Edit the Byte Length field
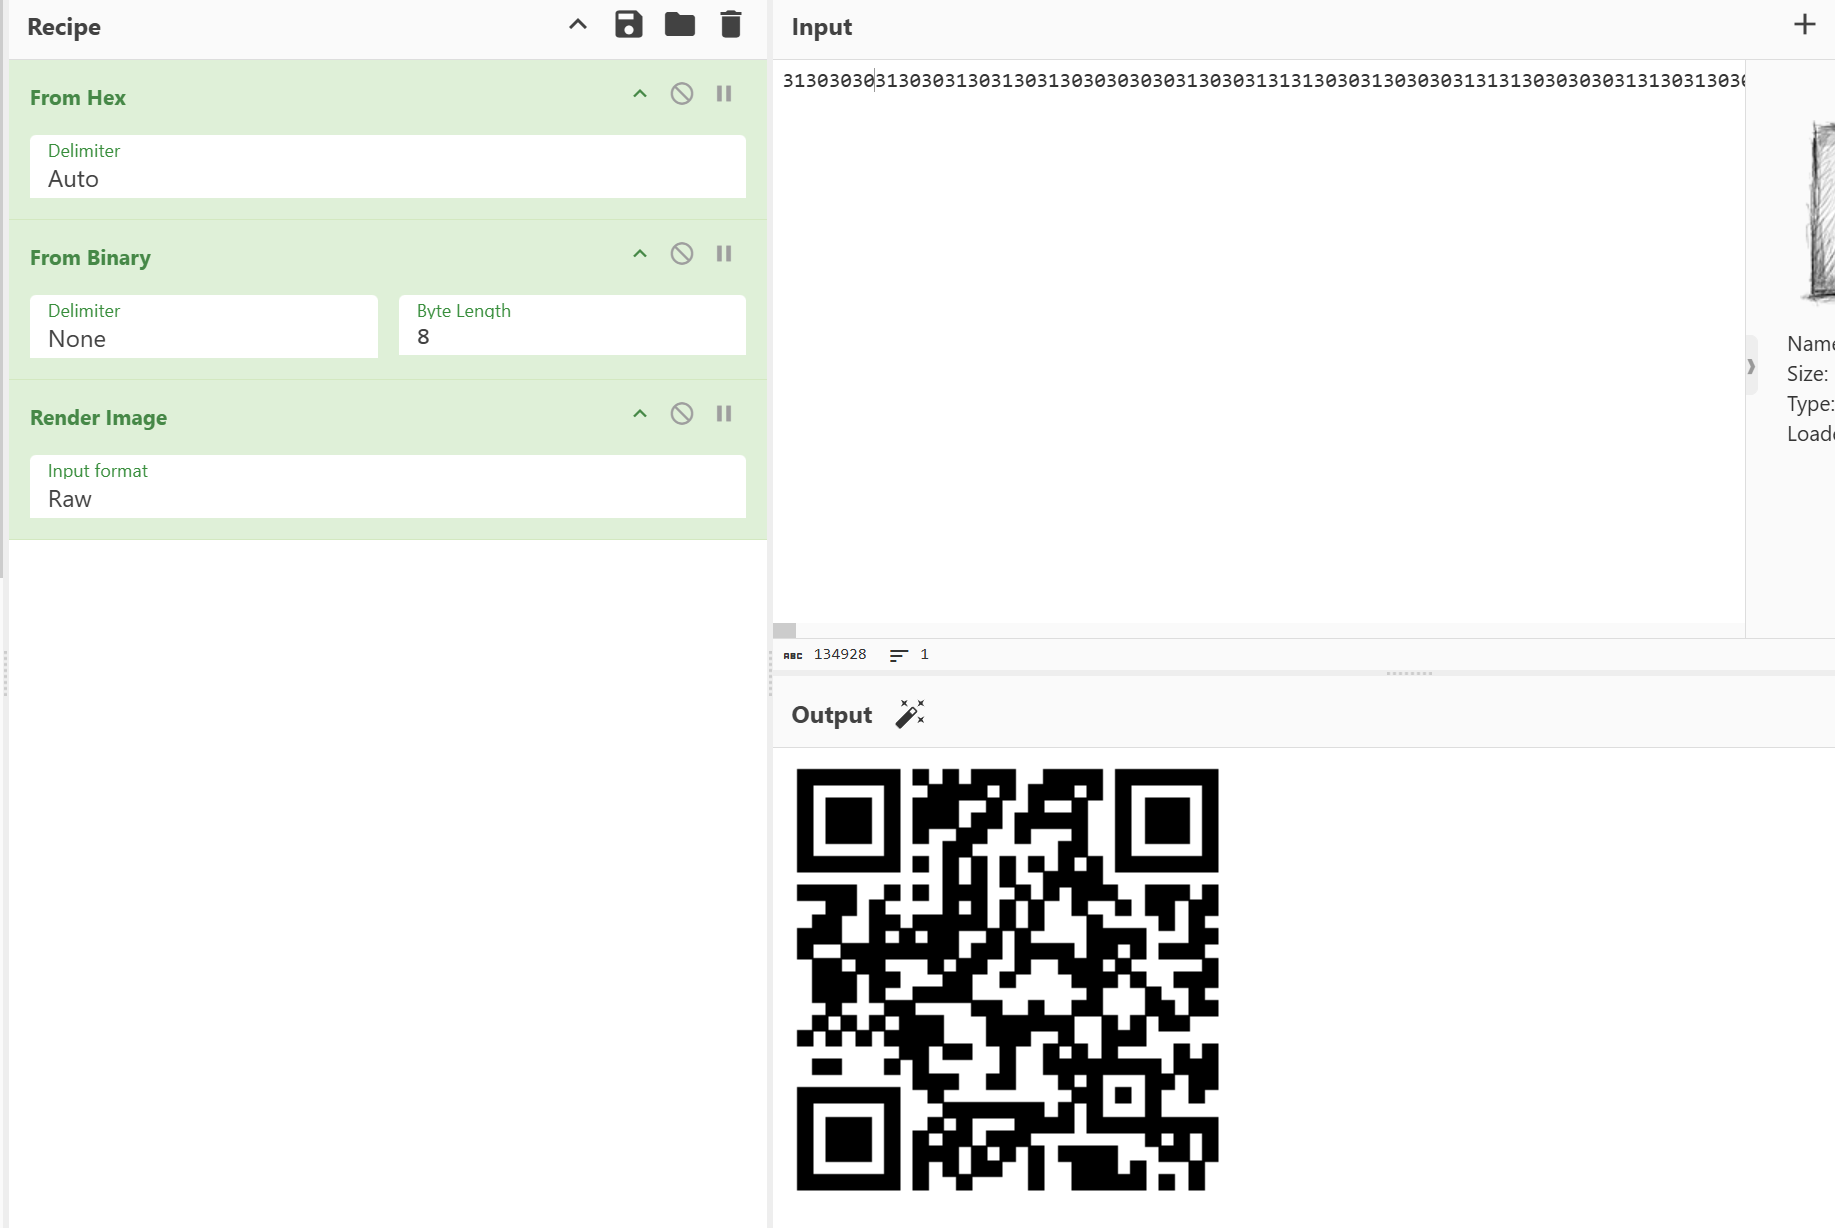Viewport: 1835px width, 1228px height. click(x=572, y=326)
